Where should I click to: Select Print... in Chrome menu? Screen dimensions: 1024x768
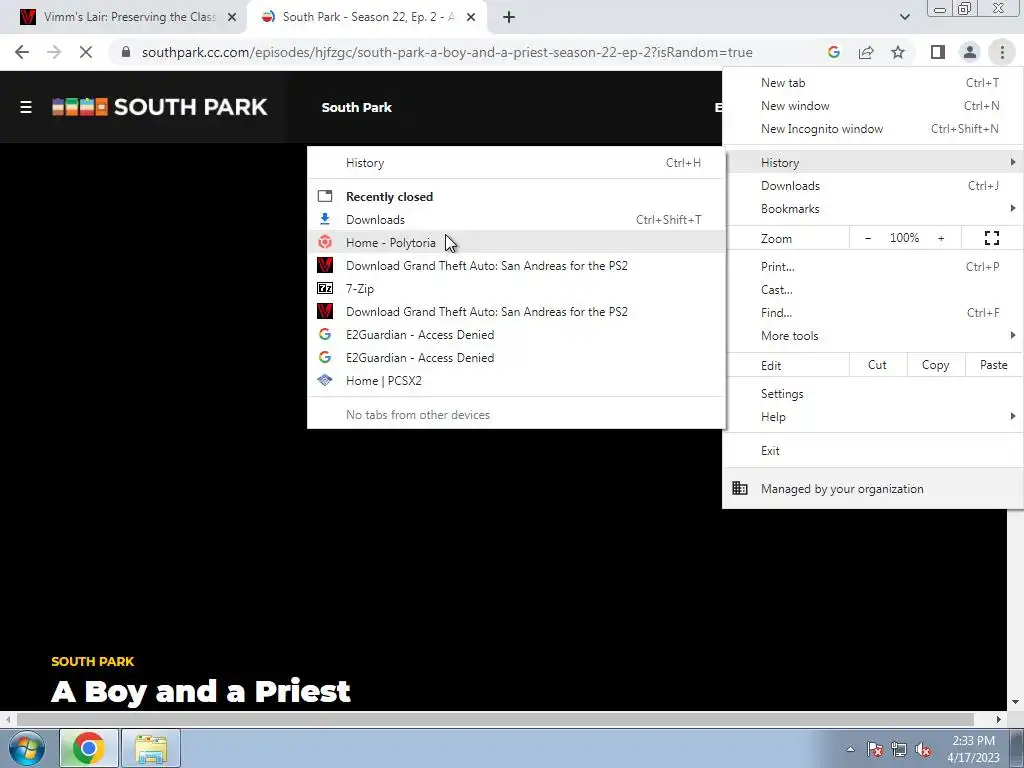(x=872, y=266)
